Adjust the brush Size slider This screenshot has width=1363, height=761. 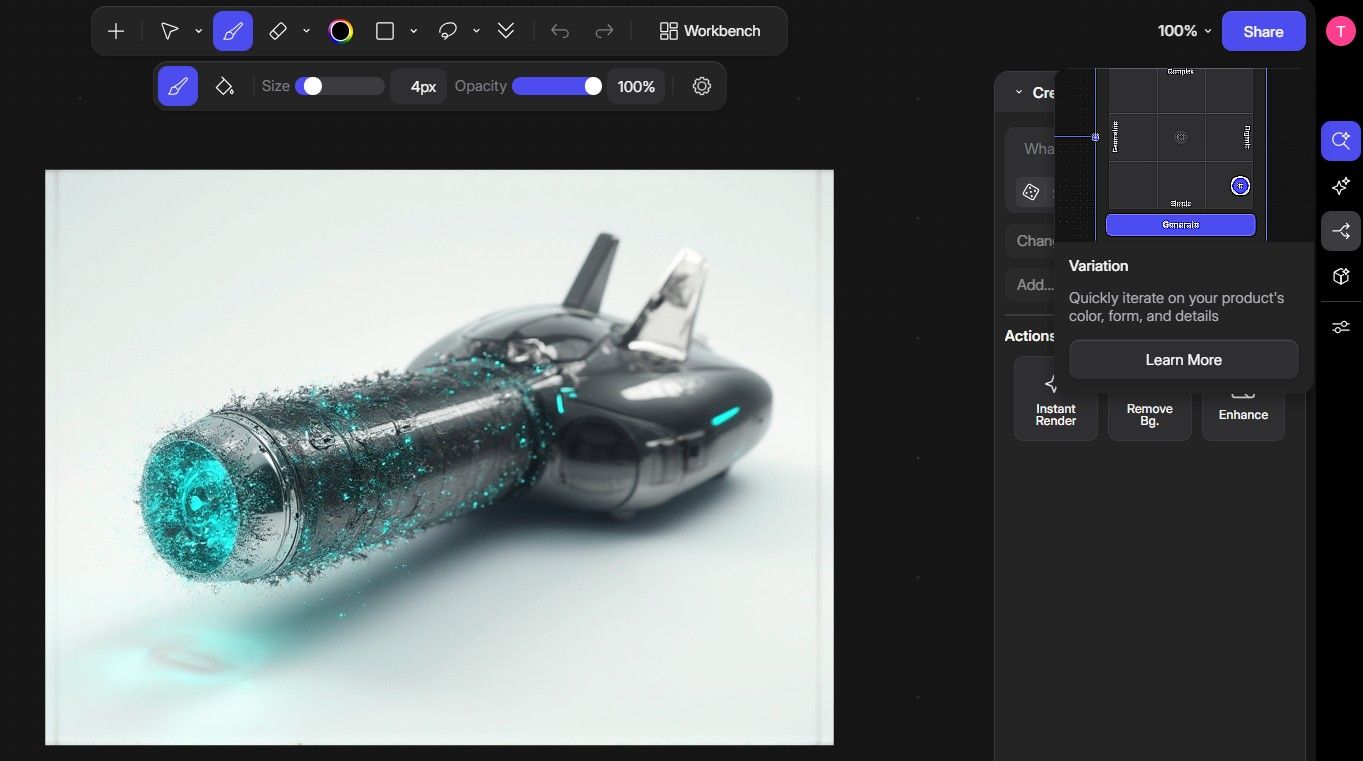340,86
